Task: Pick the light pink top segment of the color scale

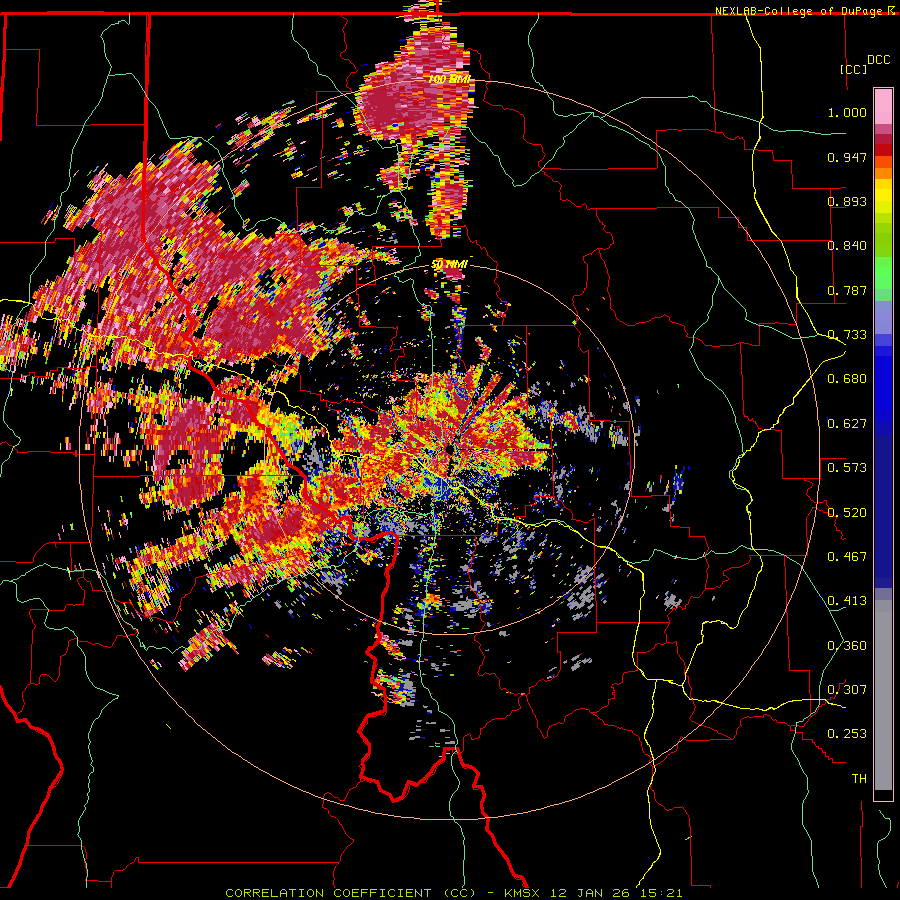Action: point(883,107)
